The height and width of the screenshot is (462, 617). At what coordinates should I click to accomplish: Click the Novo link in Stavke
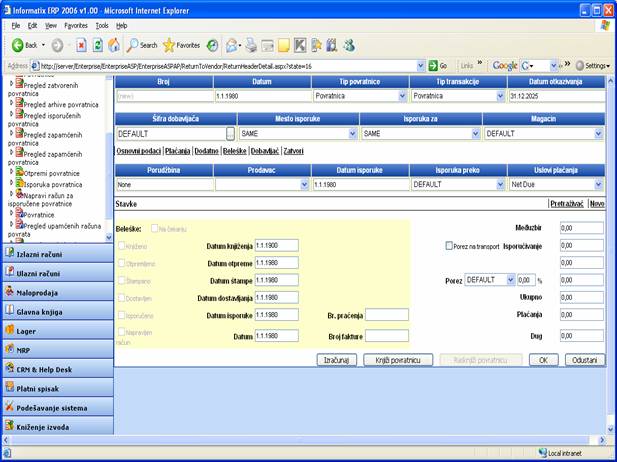point(597,204)
